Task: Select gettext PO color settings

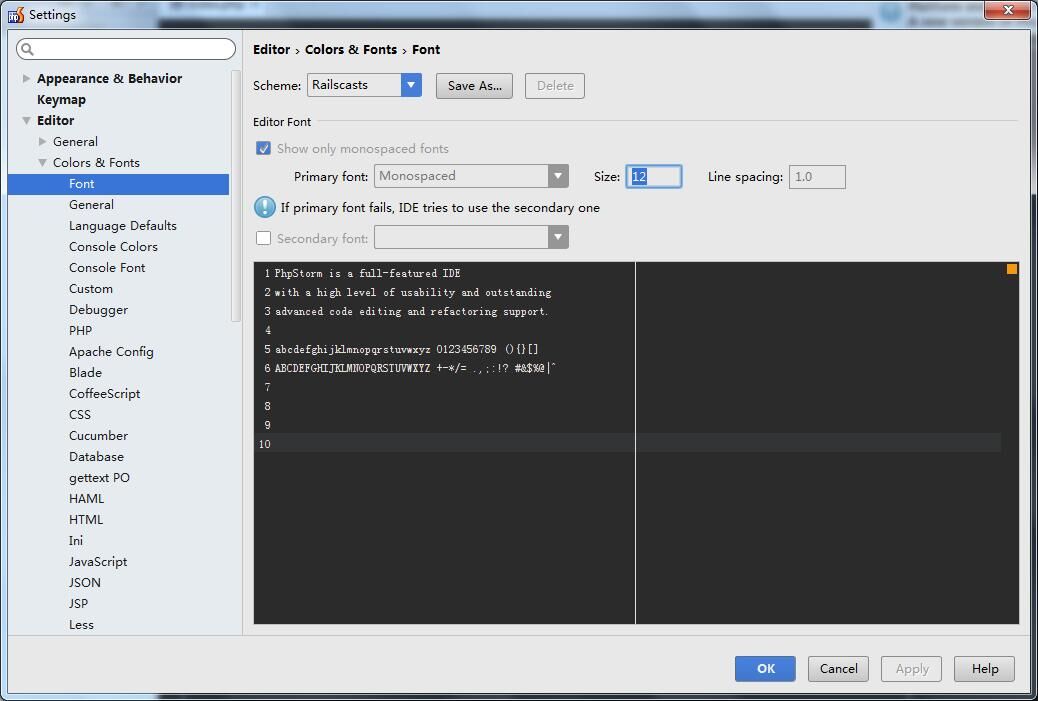Action: pyautogui.click(x=99, y=478)
